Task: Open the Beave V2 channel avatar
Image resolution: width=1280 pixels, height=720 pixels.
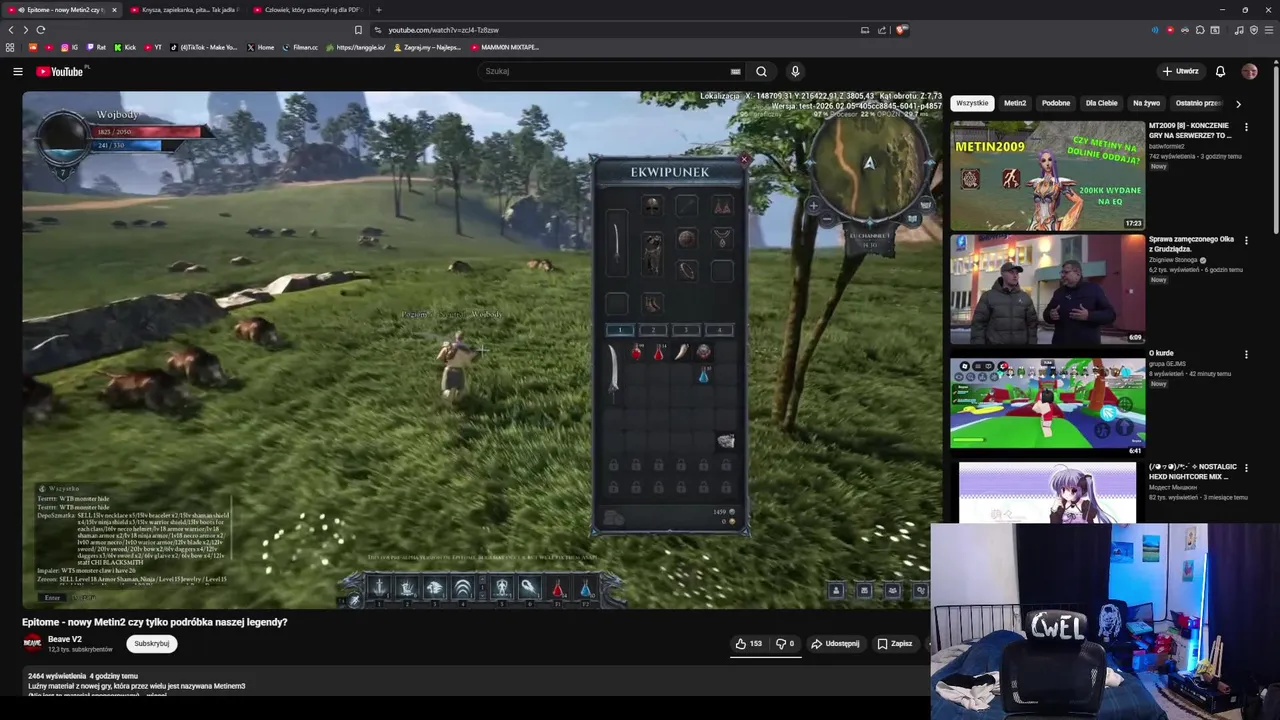Action: pos(32,643)
